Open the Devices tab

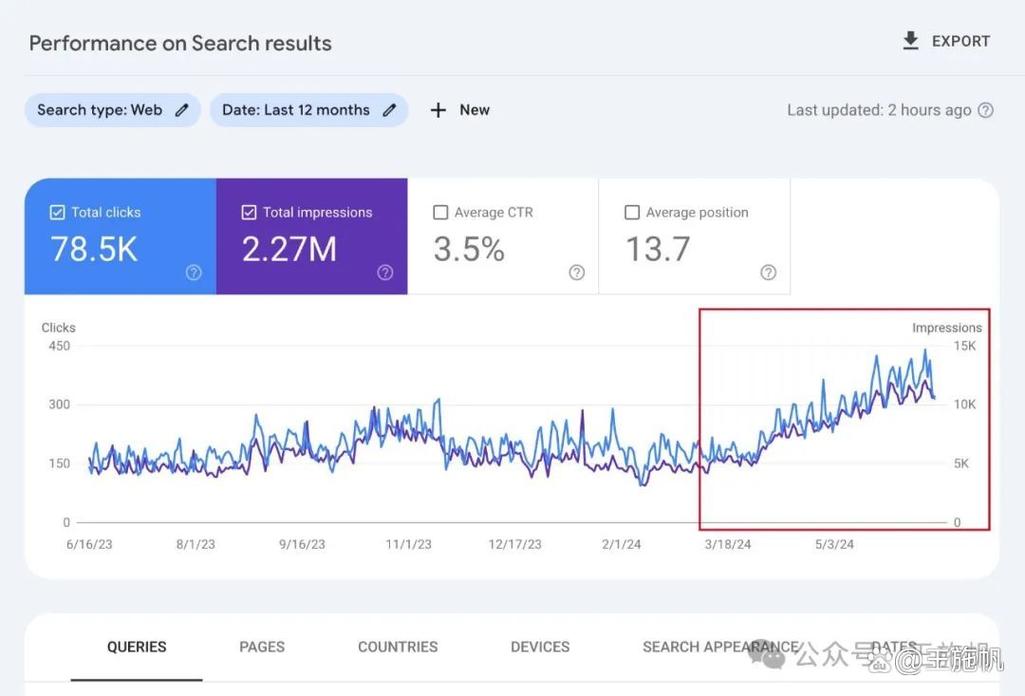click(540, 647)
